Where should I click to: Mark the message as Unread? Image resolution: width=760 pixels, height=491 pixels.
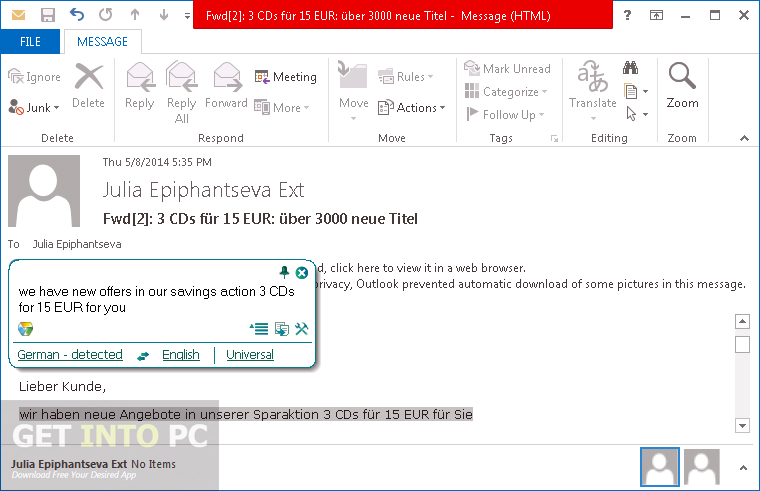(507, 68)
